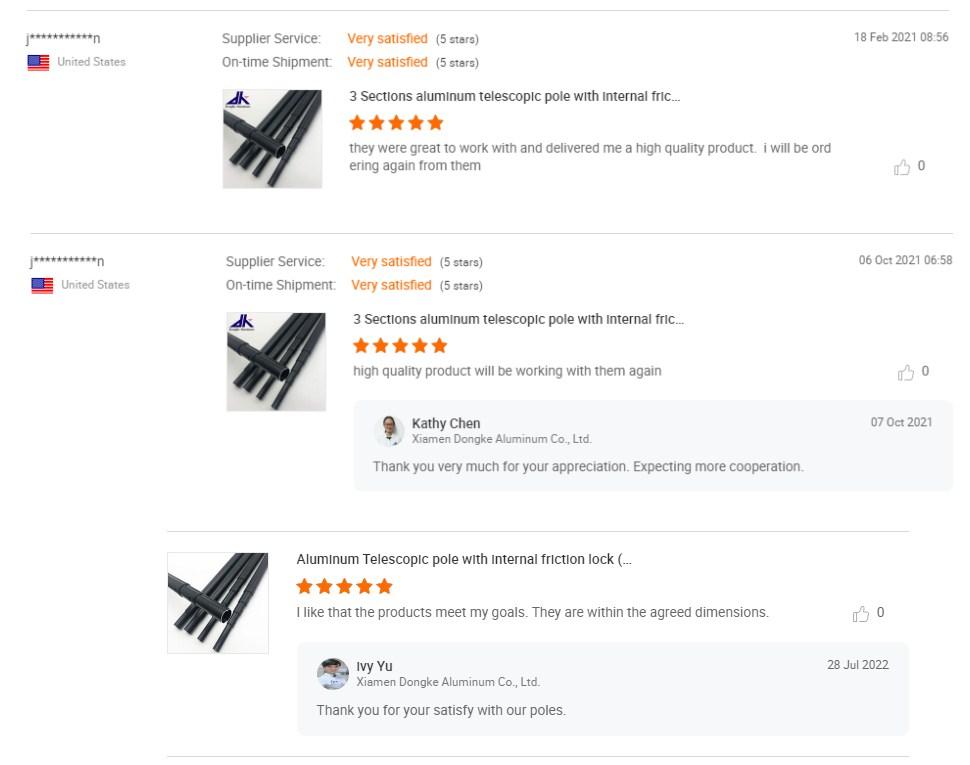Screen dimensions: 970x765
Task: Open second review's pole product thumbnail
Action: (x=276, y=362)
